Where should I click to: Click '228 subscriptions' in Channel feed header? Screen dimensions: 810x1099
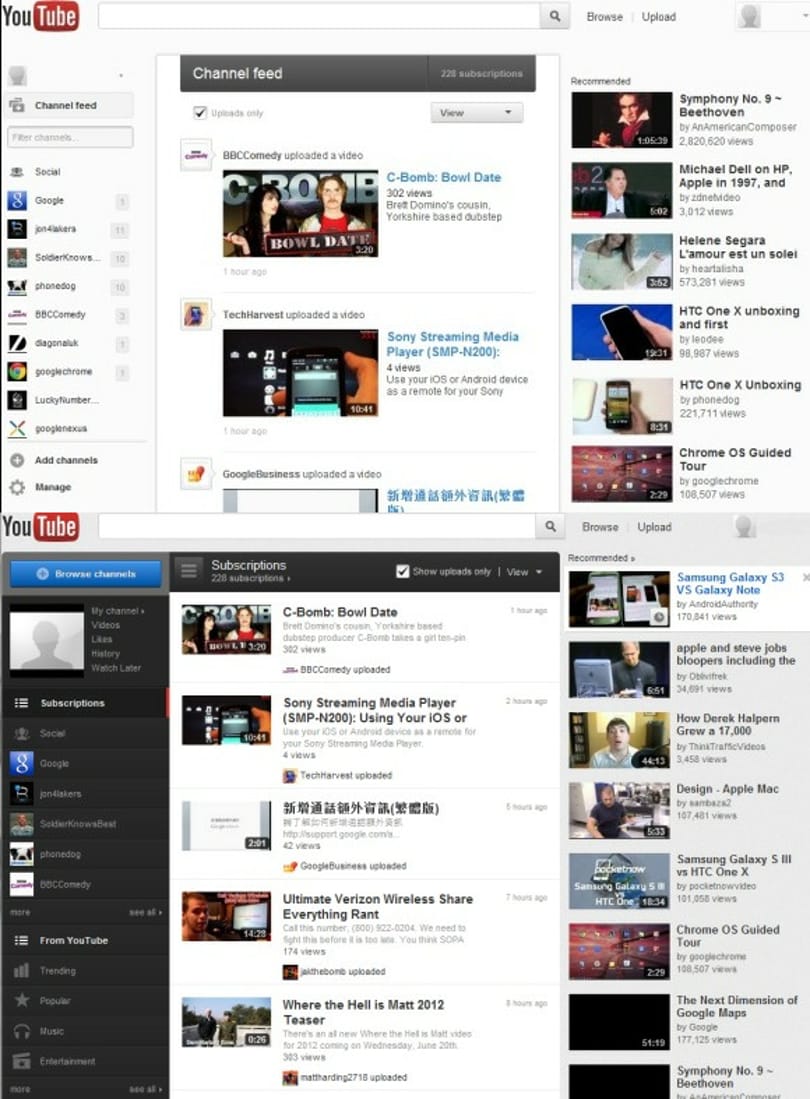click(481, 74)
